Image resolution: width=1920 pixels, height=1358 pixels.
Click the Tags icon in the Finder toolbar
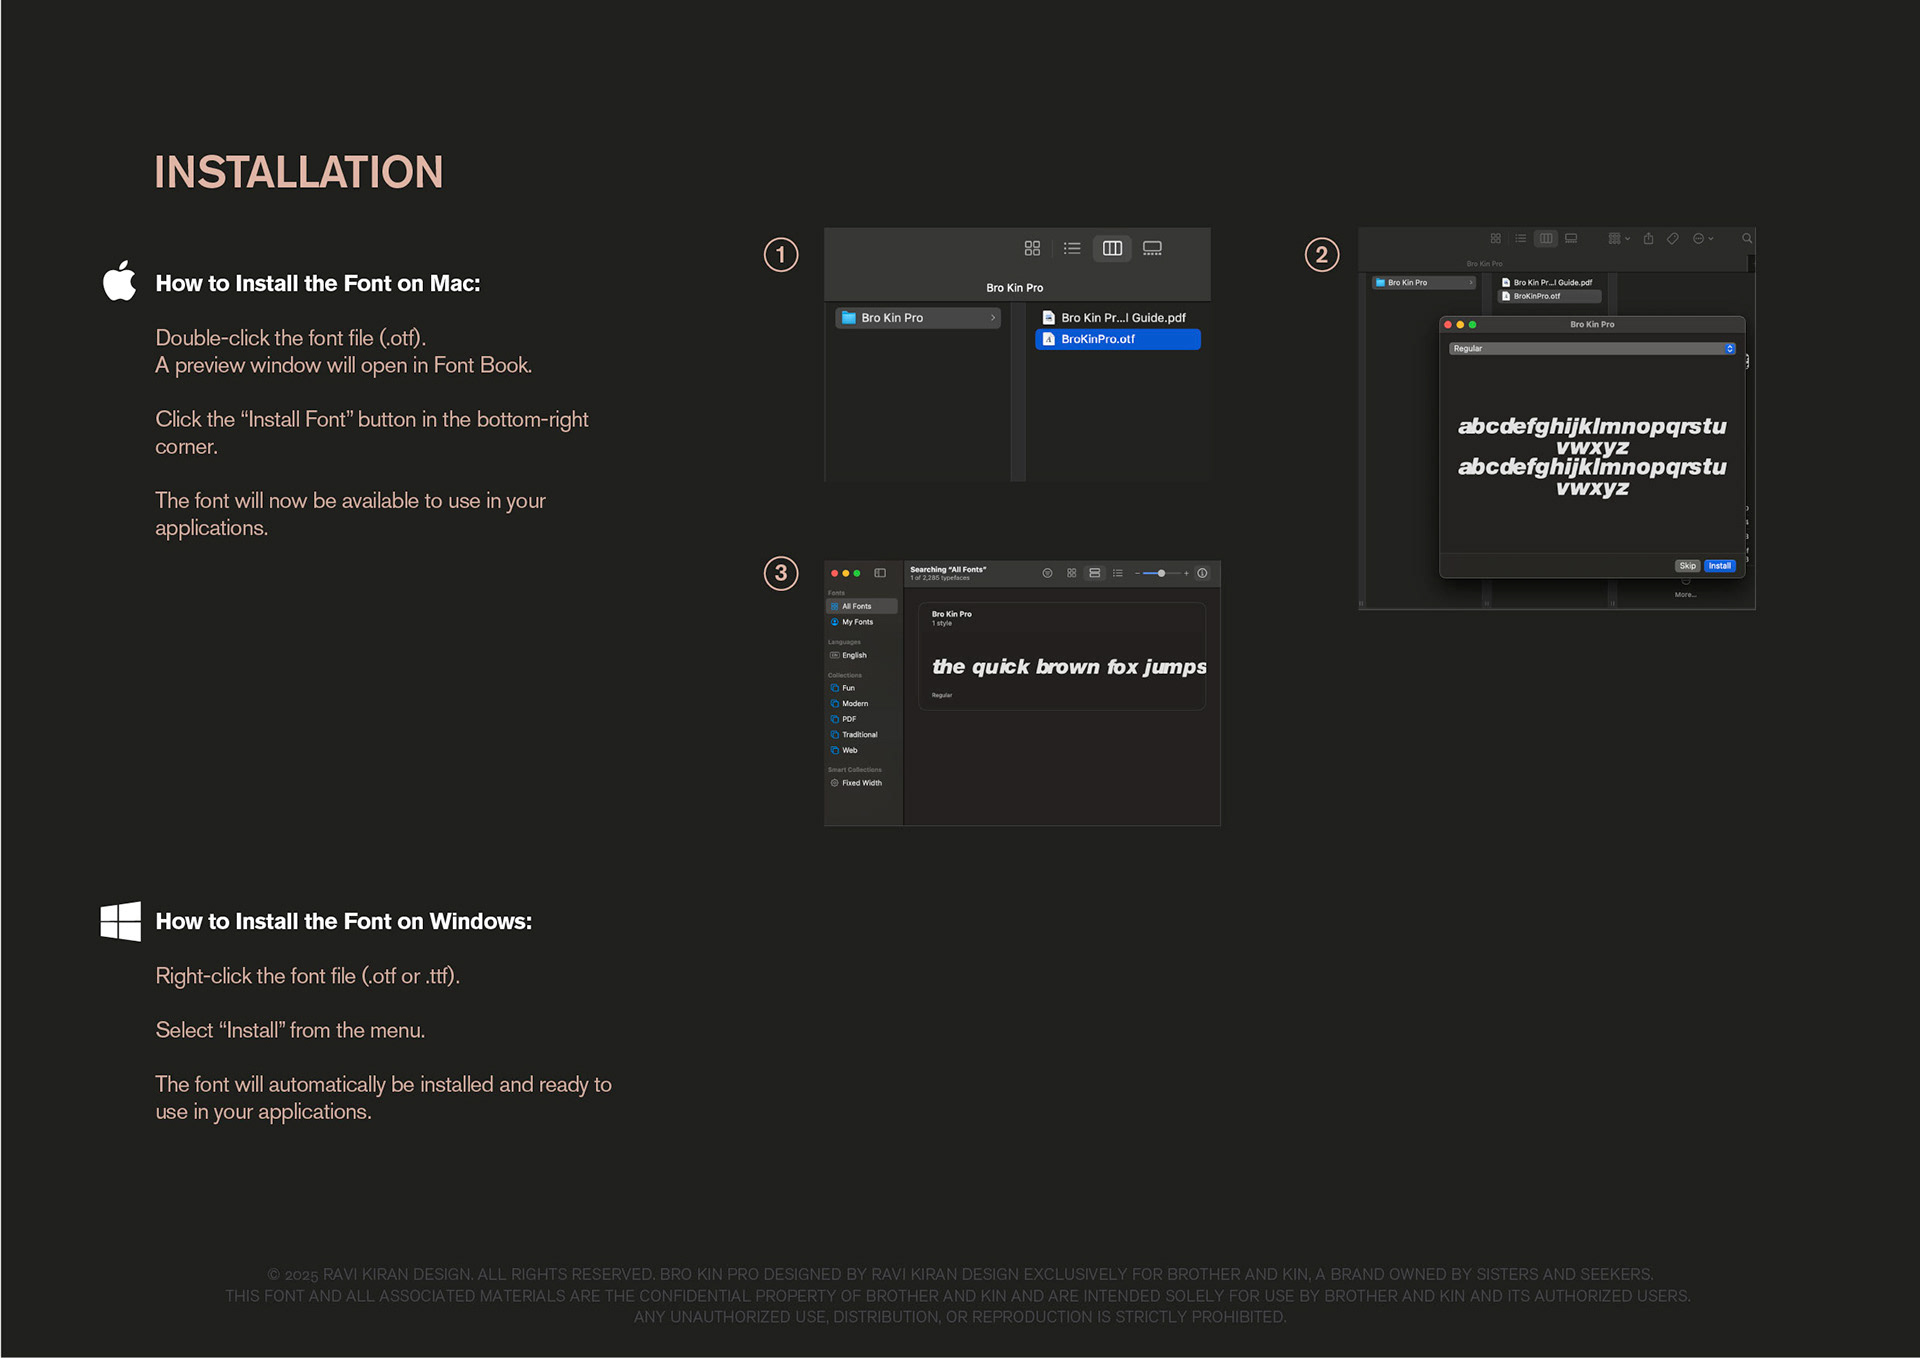click(x=1672, y=238)
